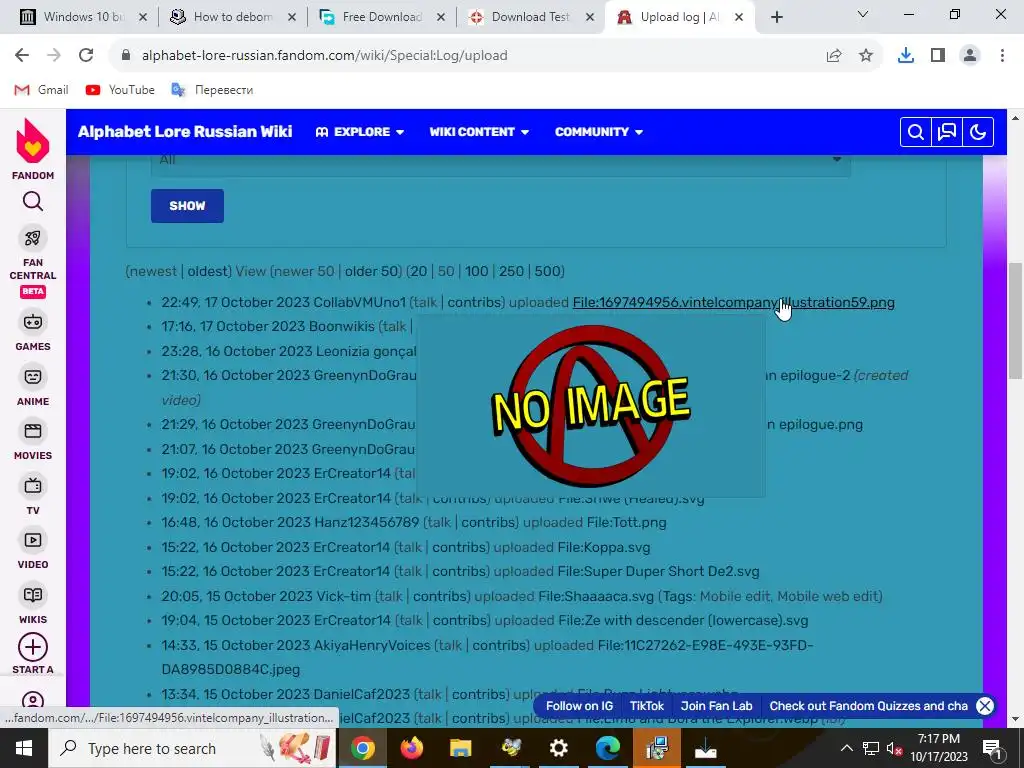Screen dimensions: 1024x768
Task: Open Chrome downloads icon
Action: 906,56
